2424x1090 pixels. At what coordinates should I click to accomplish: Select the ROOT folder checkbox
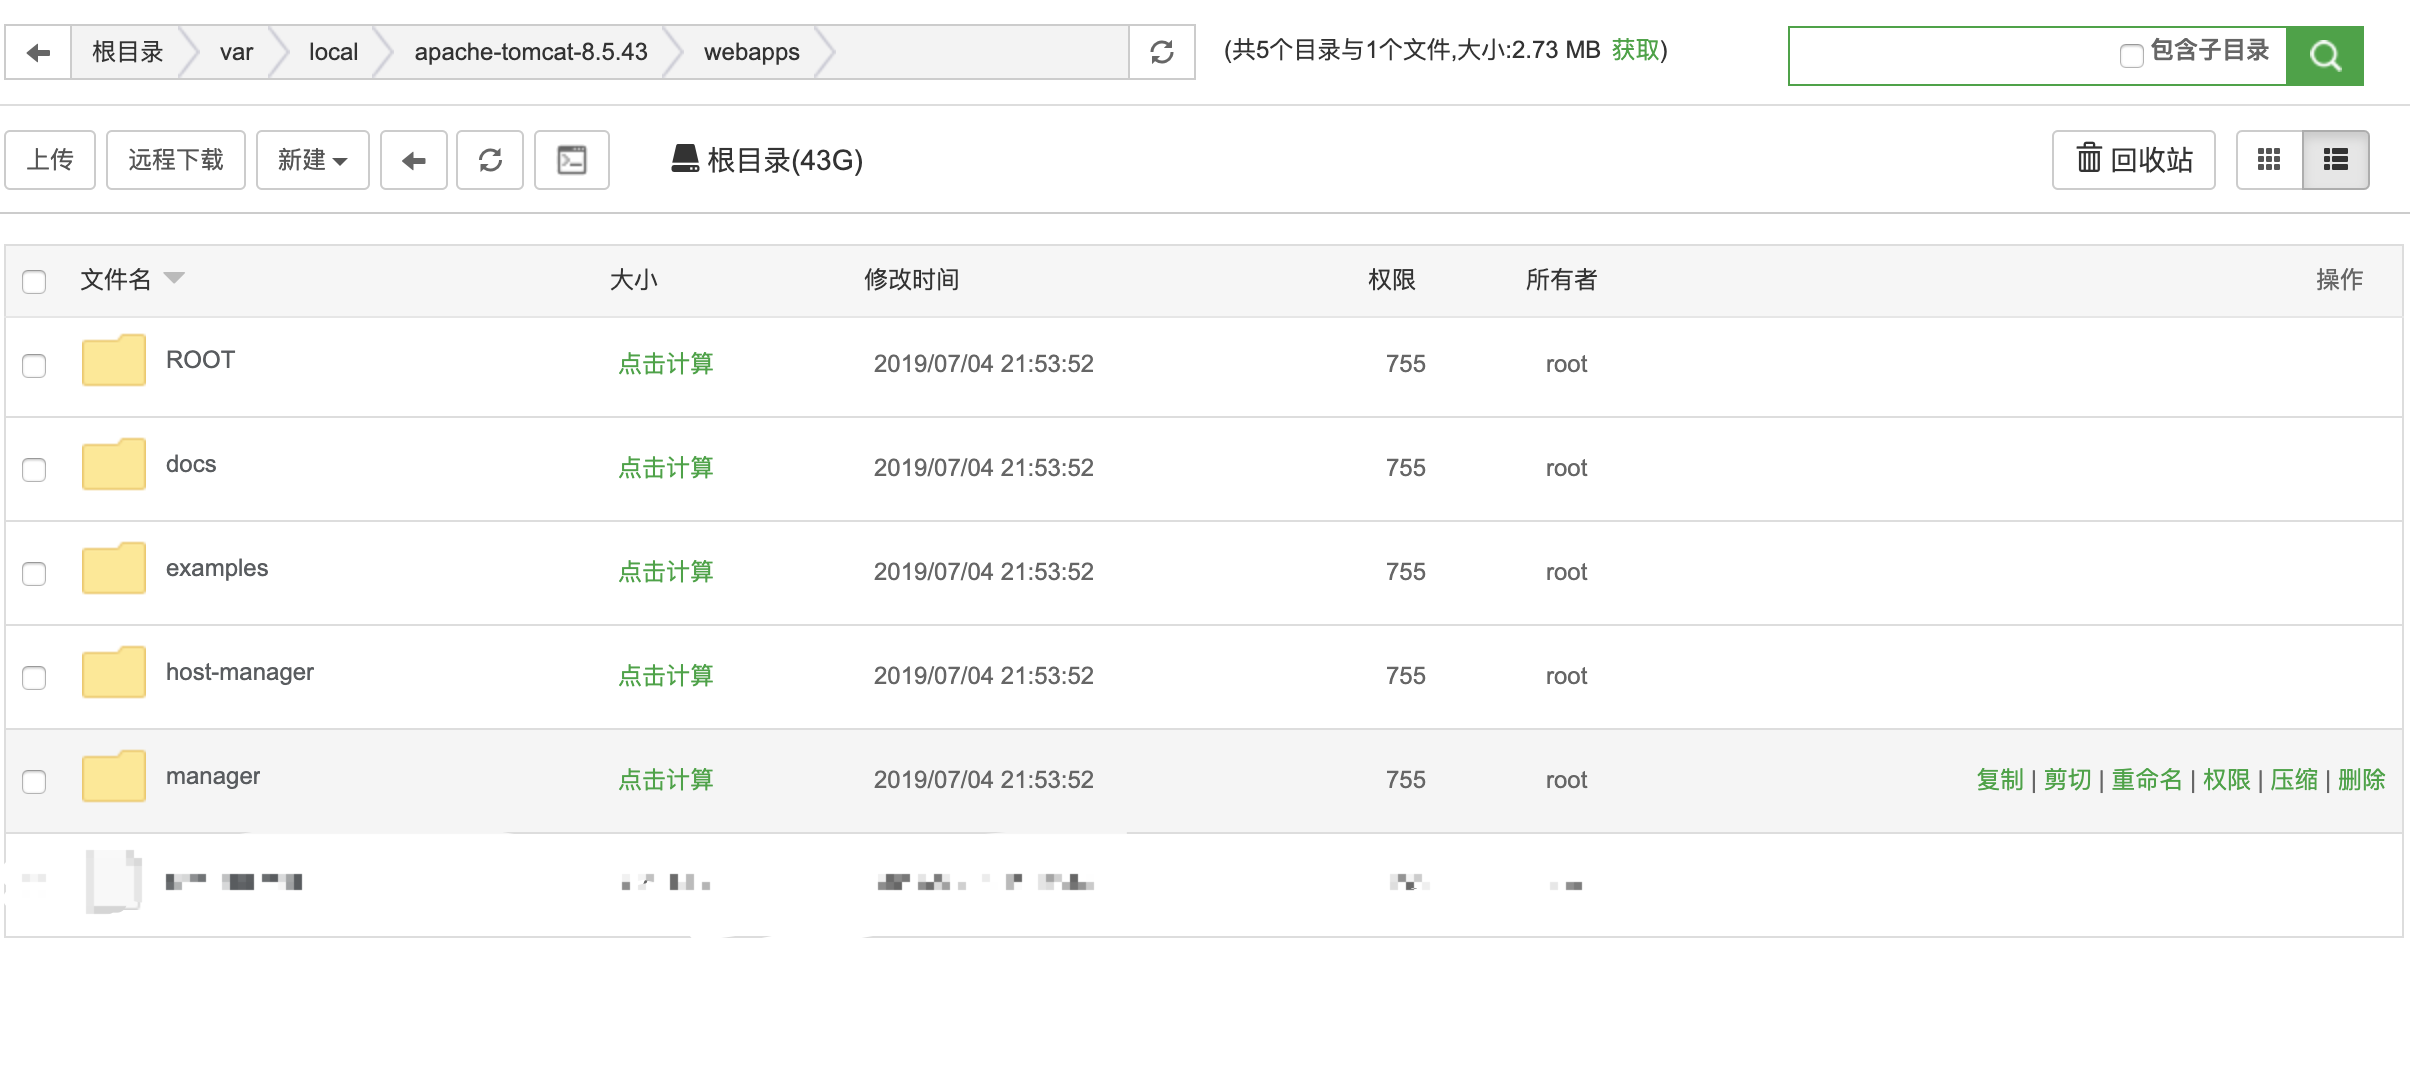point(34,366)
